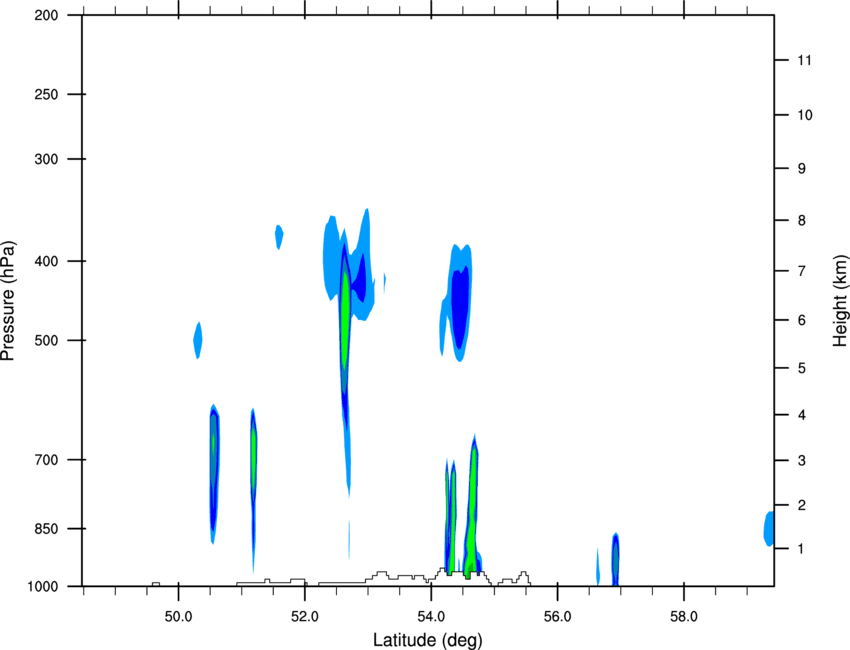
Task: Click the Height (km) axis title
Action: click(840, 300)
